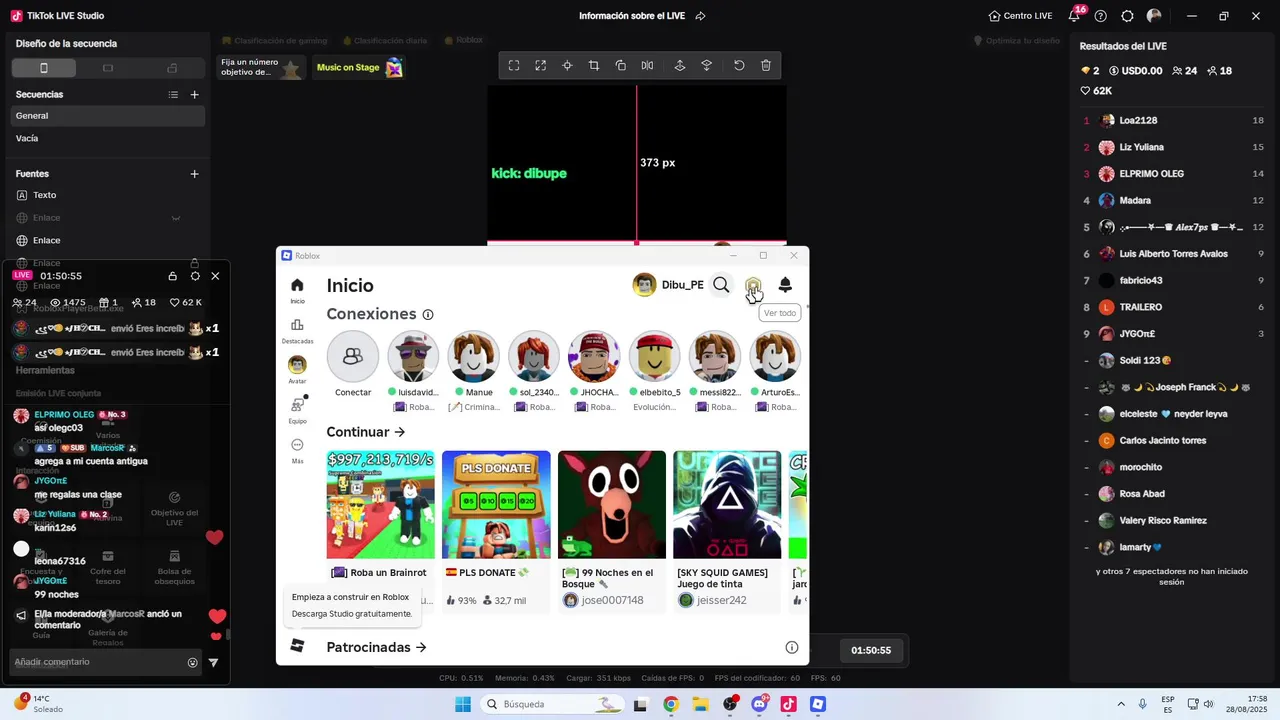This screenshot has height=720, width=1280.
Task: Select the visible Enlace source
Action: pyautogui.click(x=108, y=241)
